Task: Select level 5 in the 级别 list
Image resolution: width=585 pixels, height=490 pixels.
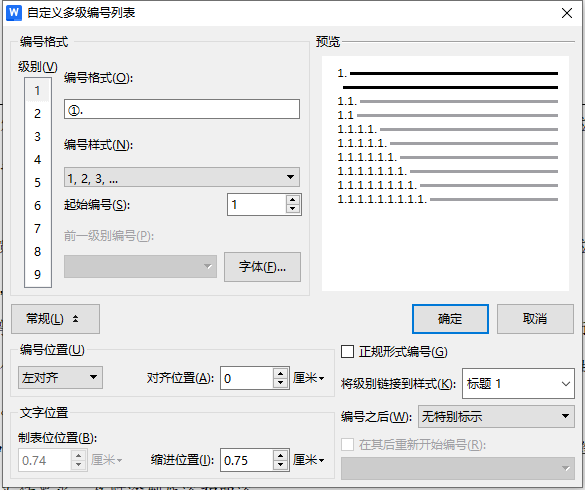Action: [37, 182]
